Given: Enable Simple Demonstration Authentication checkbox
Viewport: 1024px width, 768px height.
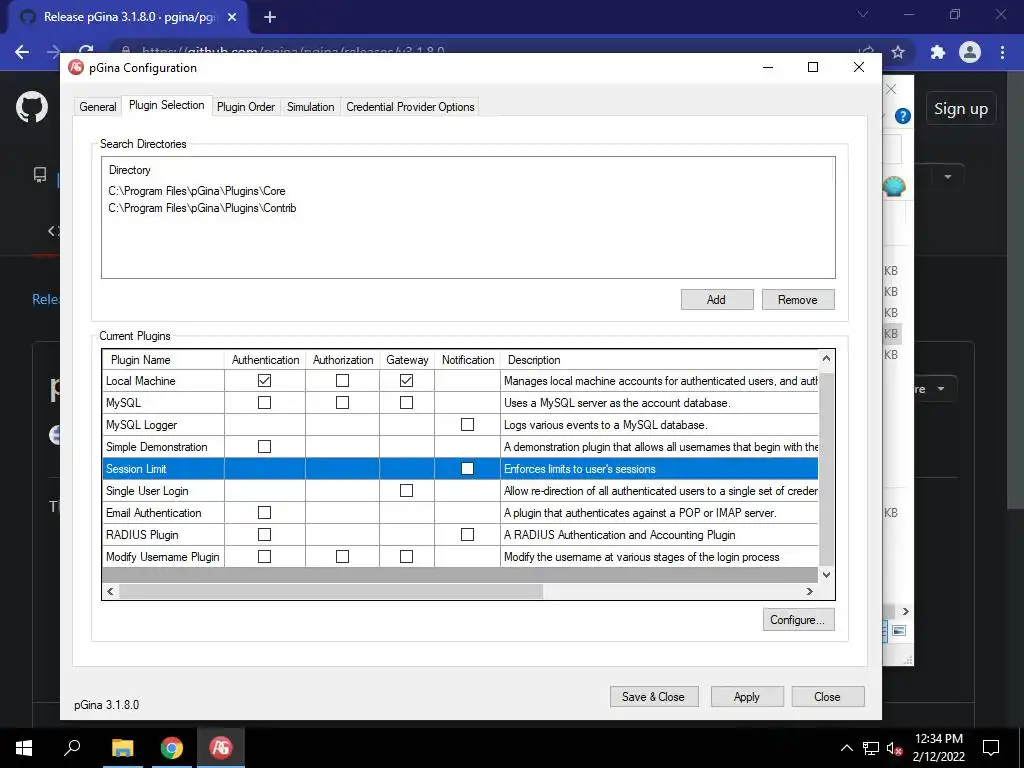Looking at the screenshot, I should click(264, 447).
